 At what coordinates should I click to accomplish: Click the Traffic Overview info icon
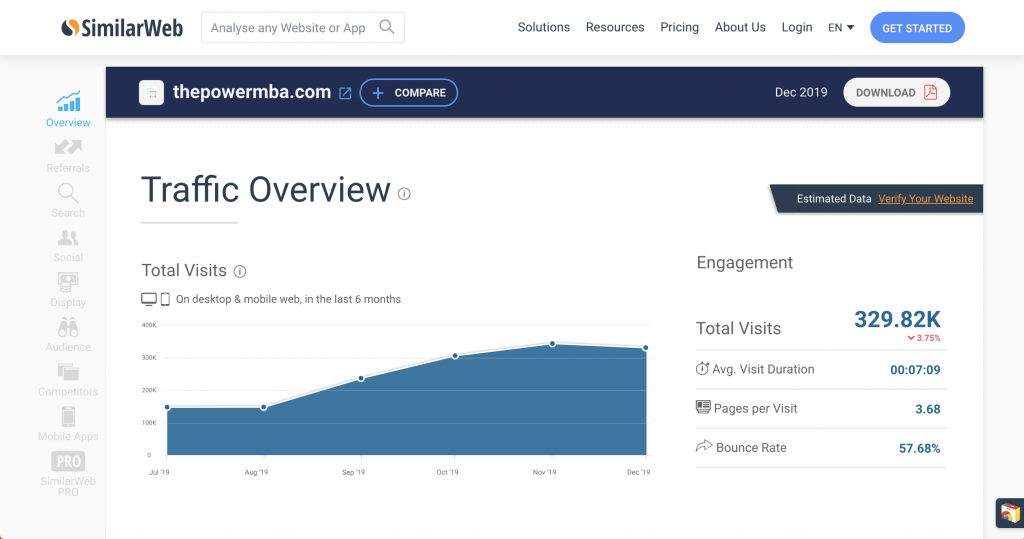pos(404,194)
